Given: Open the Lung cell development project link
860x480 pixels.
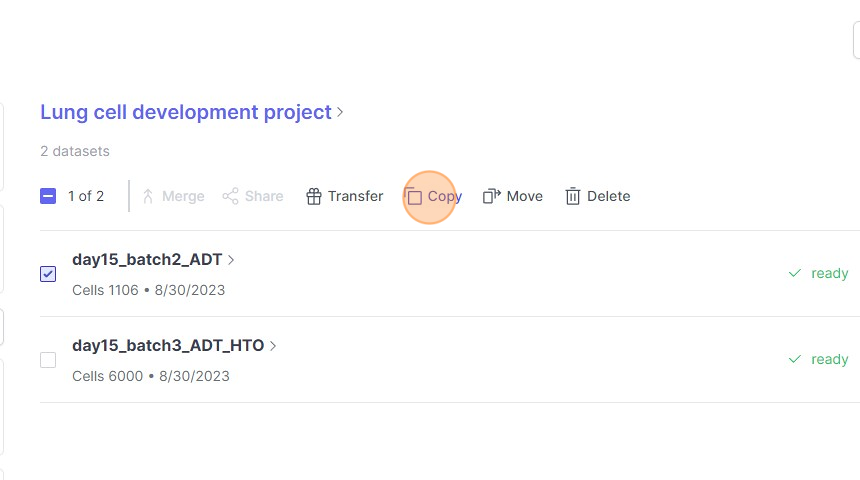Looking at the screenshot, I should point(185,112).
